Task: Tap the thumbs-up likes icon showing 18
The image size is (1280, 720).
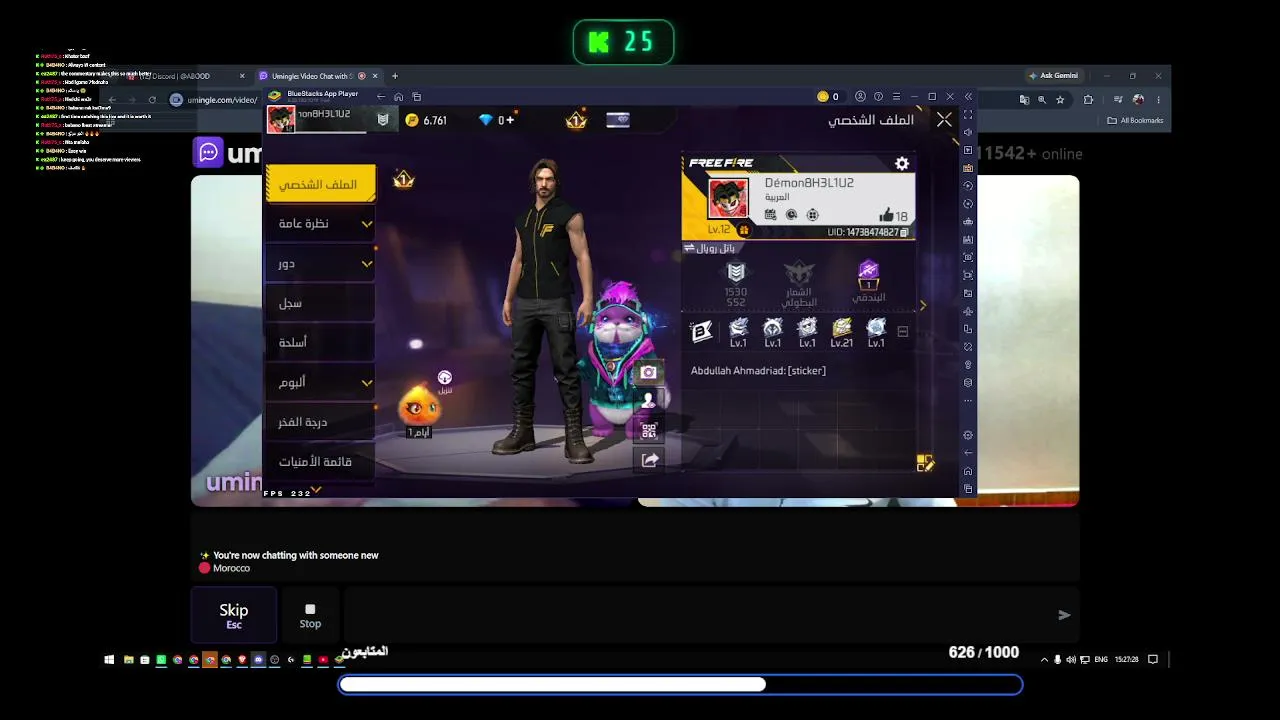Action: (886, 215)
